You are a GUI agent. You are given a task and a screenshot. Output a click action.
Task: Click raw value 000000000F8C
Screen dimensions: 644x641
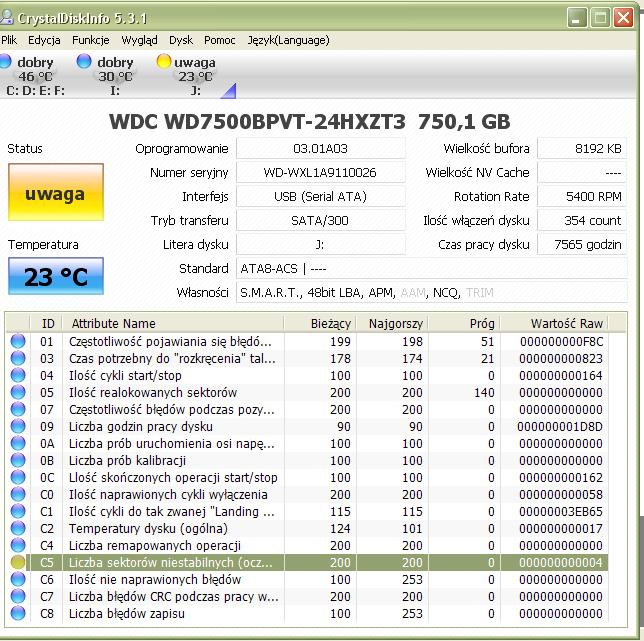[561, 341]
